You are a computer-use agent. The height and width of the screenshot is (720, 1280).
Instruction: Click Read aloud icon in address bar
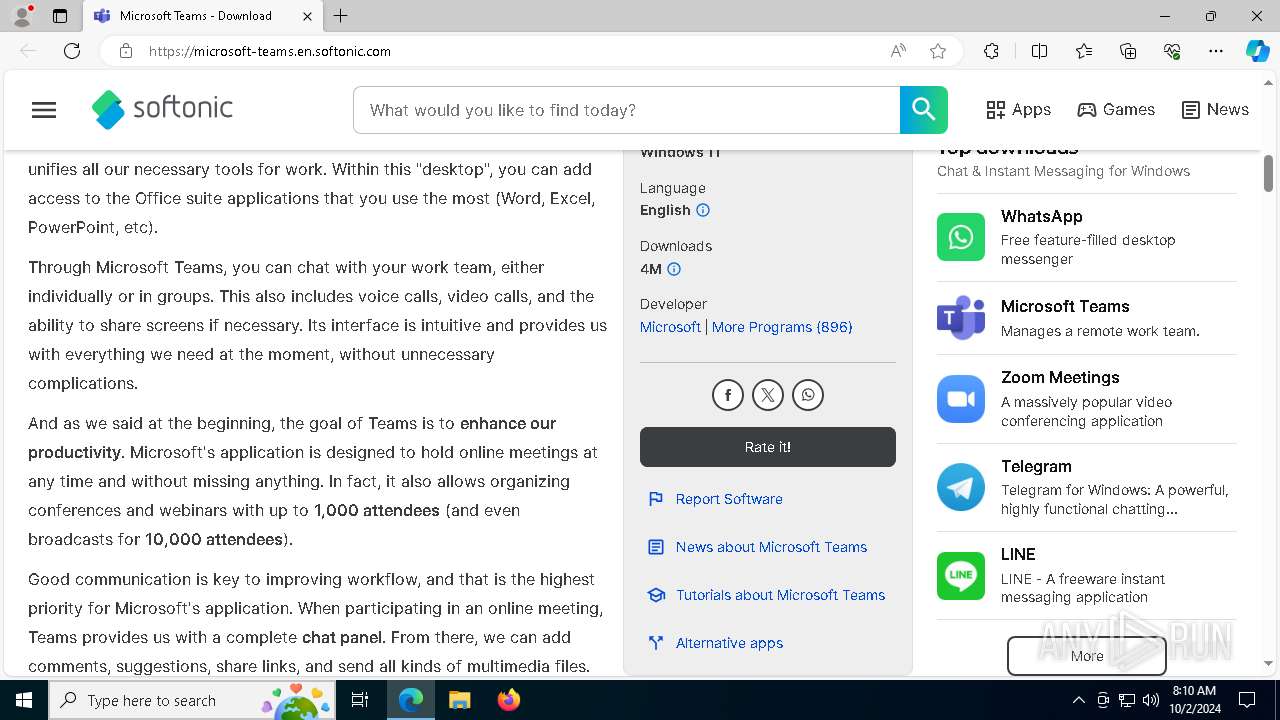click(898, 51)
